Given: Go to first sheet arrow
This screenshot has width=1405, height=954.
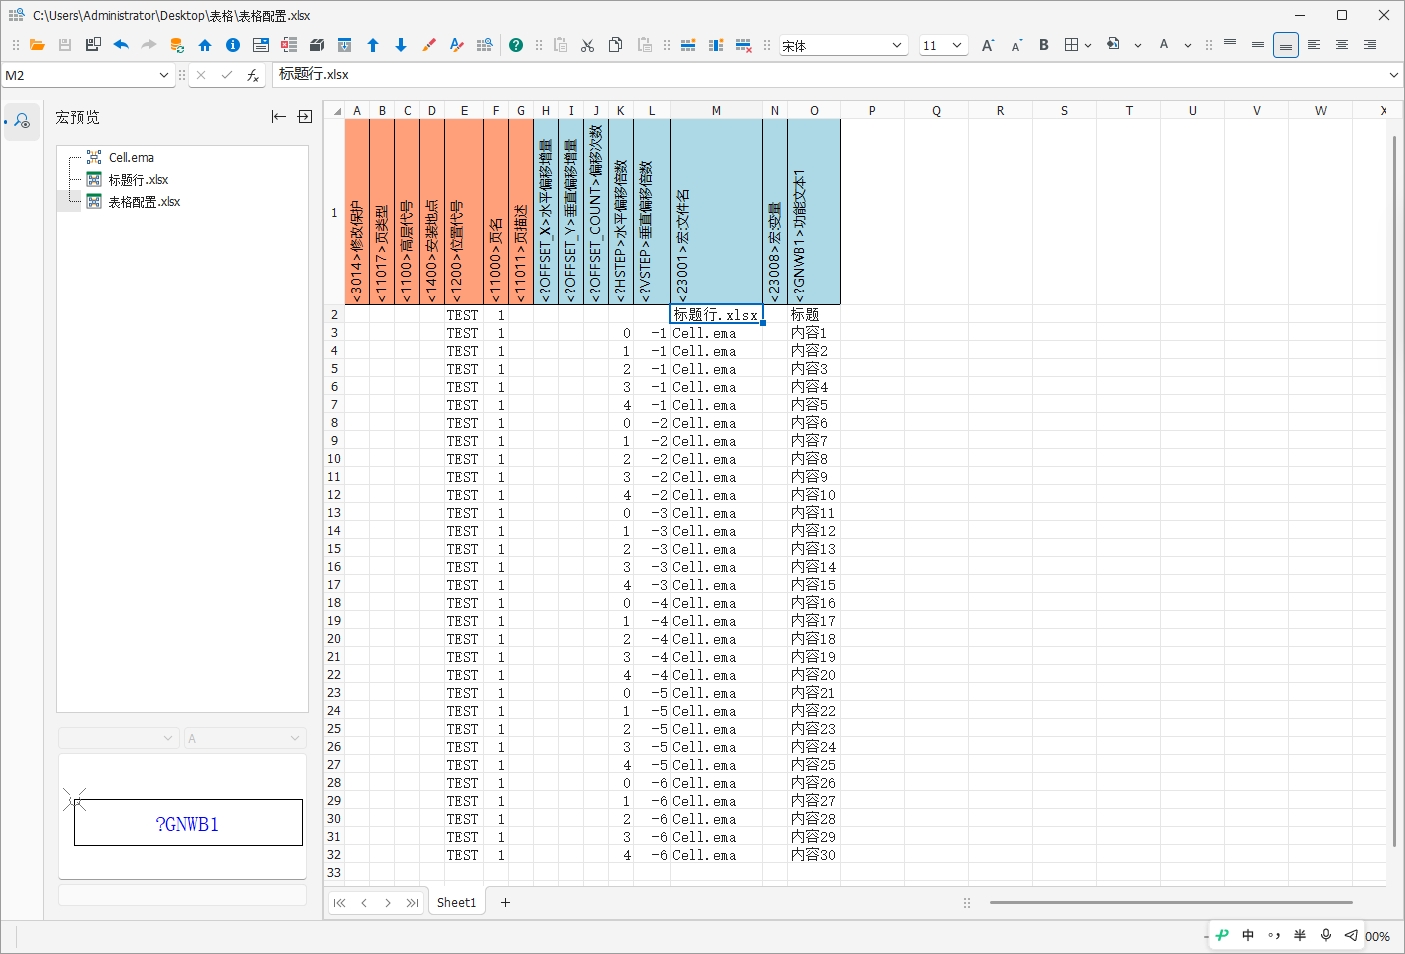Looking at the screenshot, I should click(x=339, y=903).
